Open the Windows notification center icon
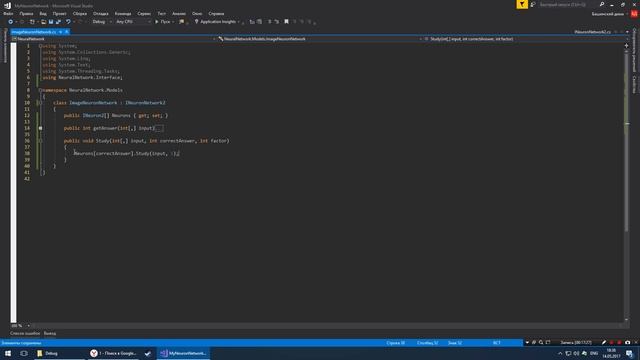This screenshot has width=640, height=360. tap(629, 353)
